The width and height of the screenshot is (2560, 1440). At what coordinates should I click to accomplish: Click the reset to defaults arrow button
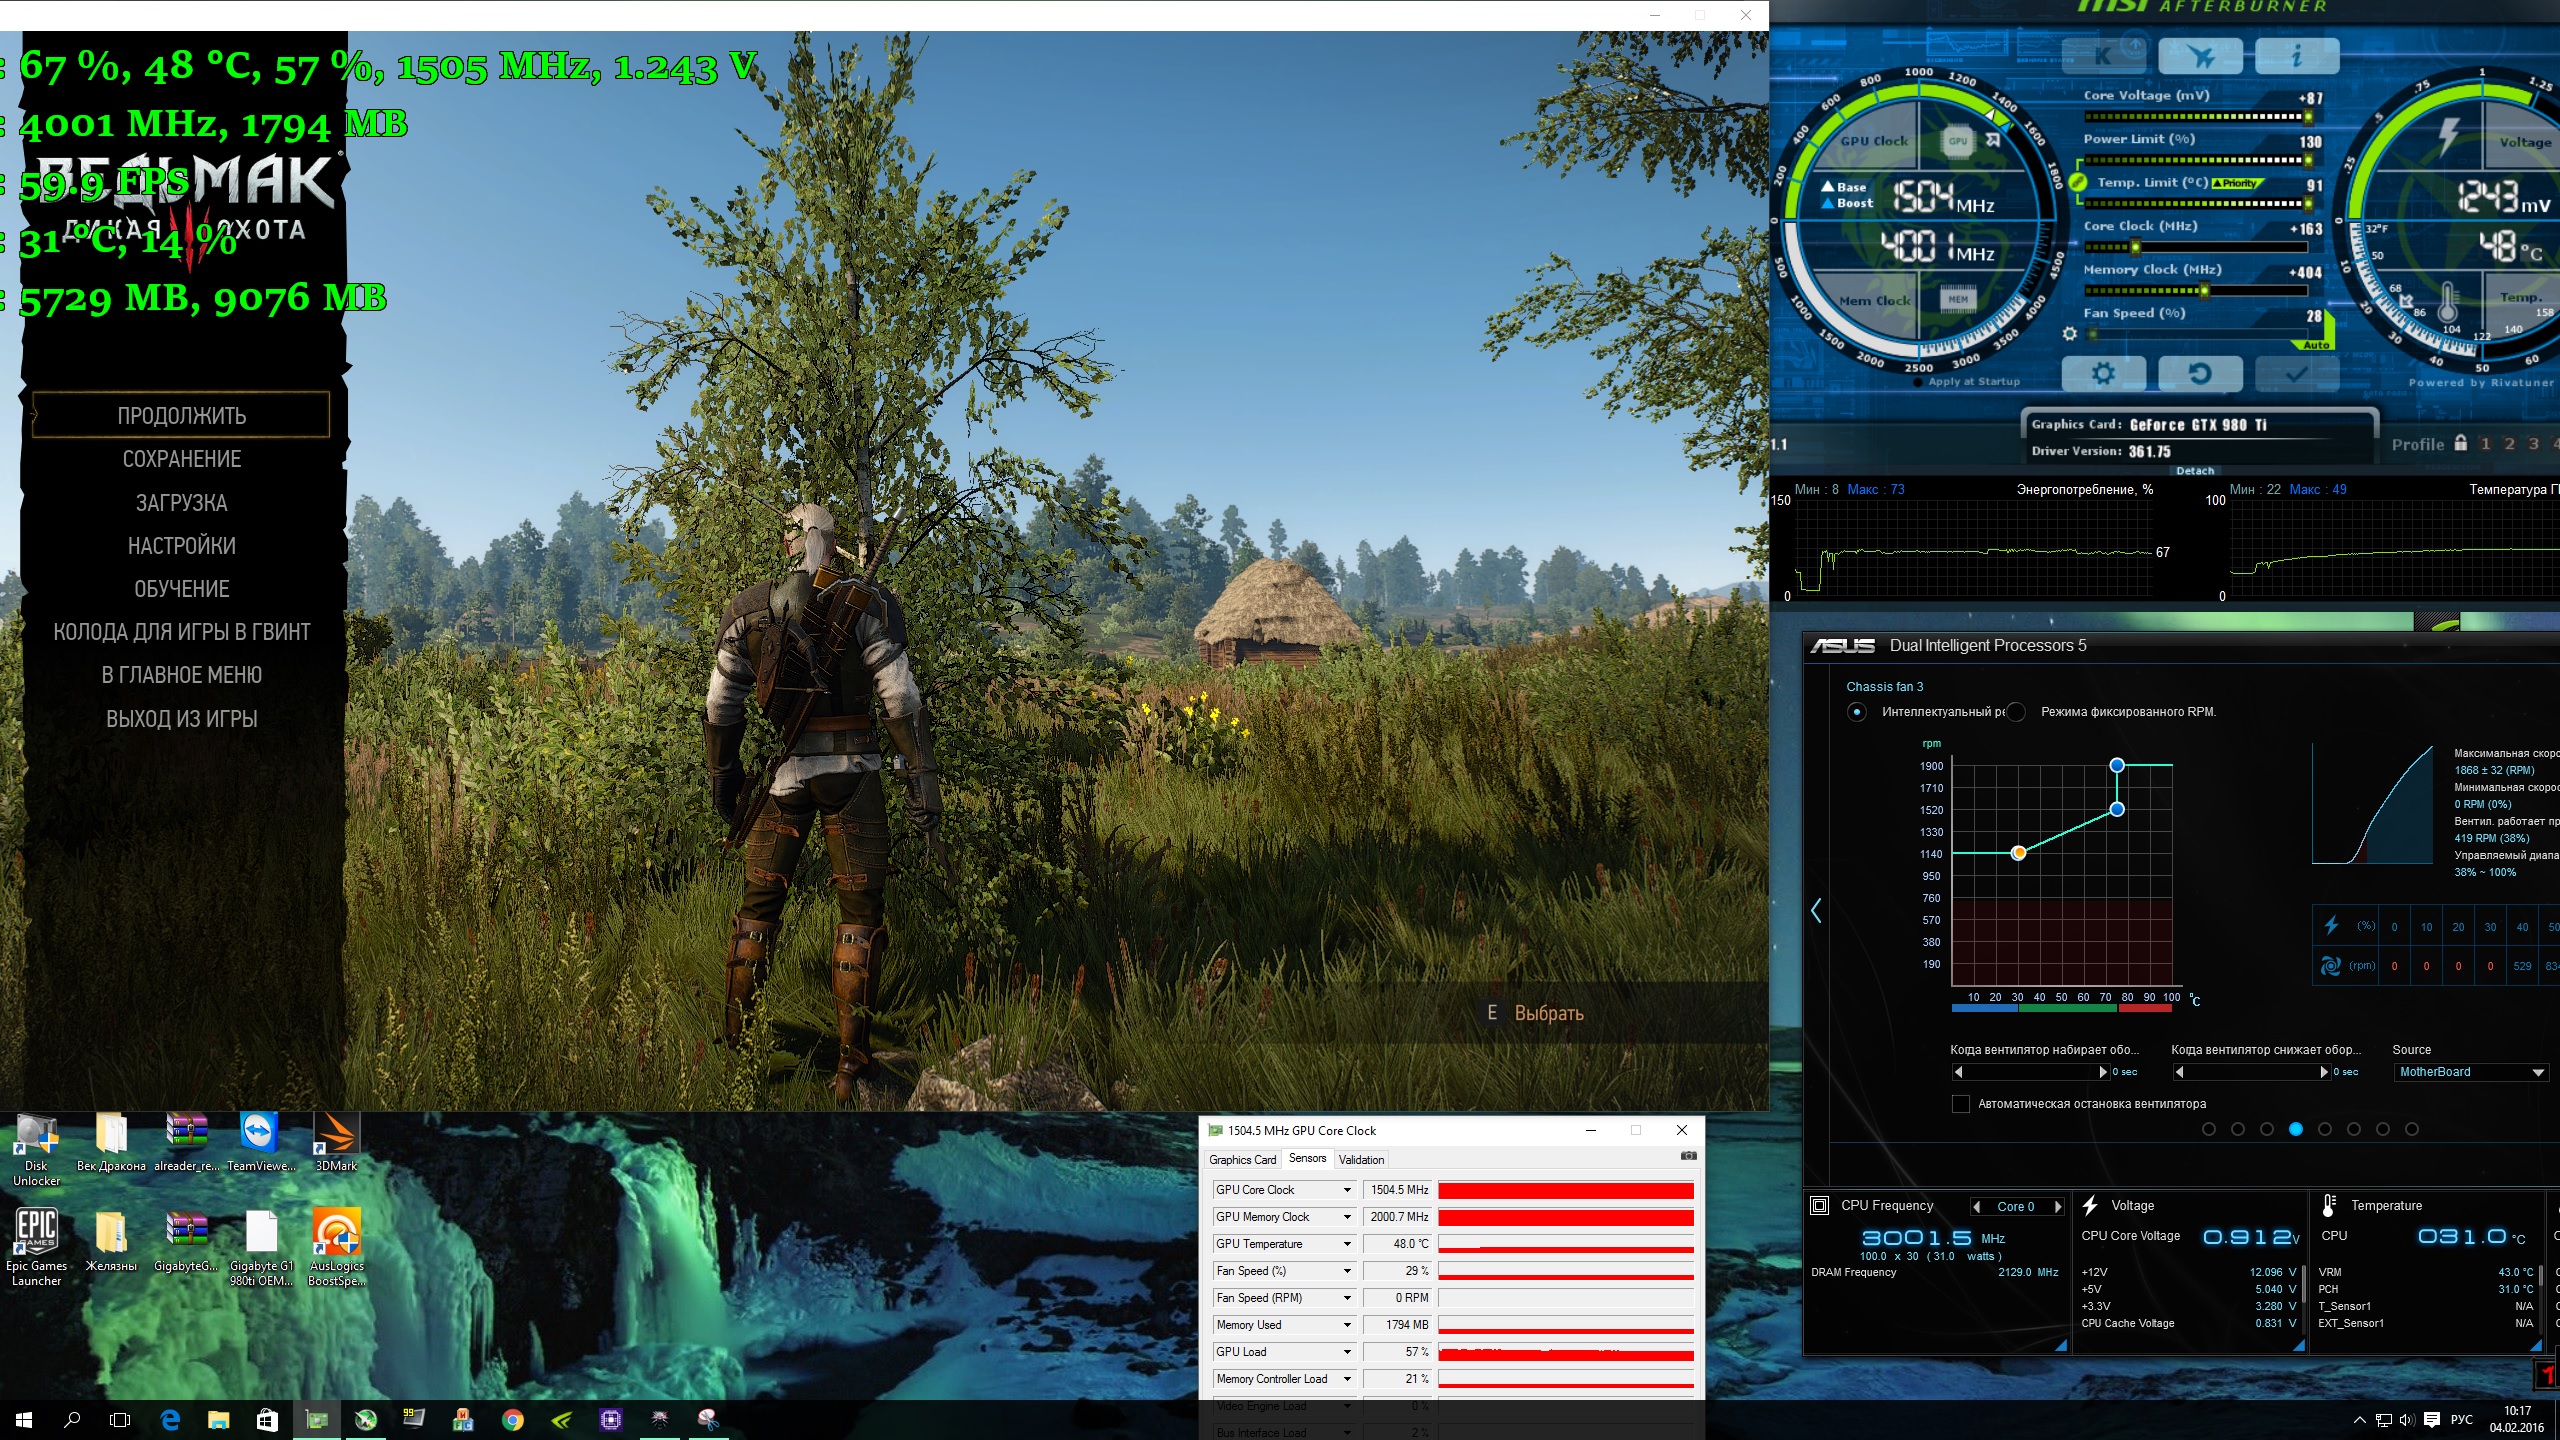pos(2199,374)
